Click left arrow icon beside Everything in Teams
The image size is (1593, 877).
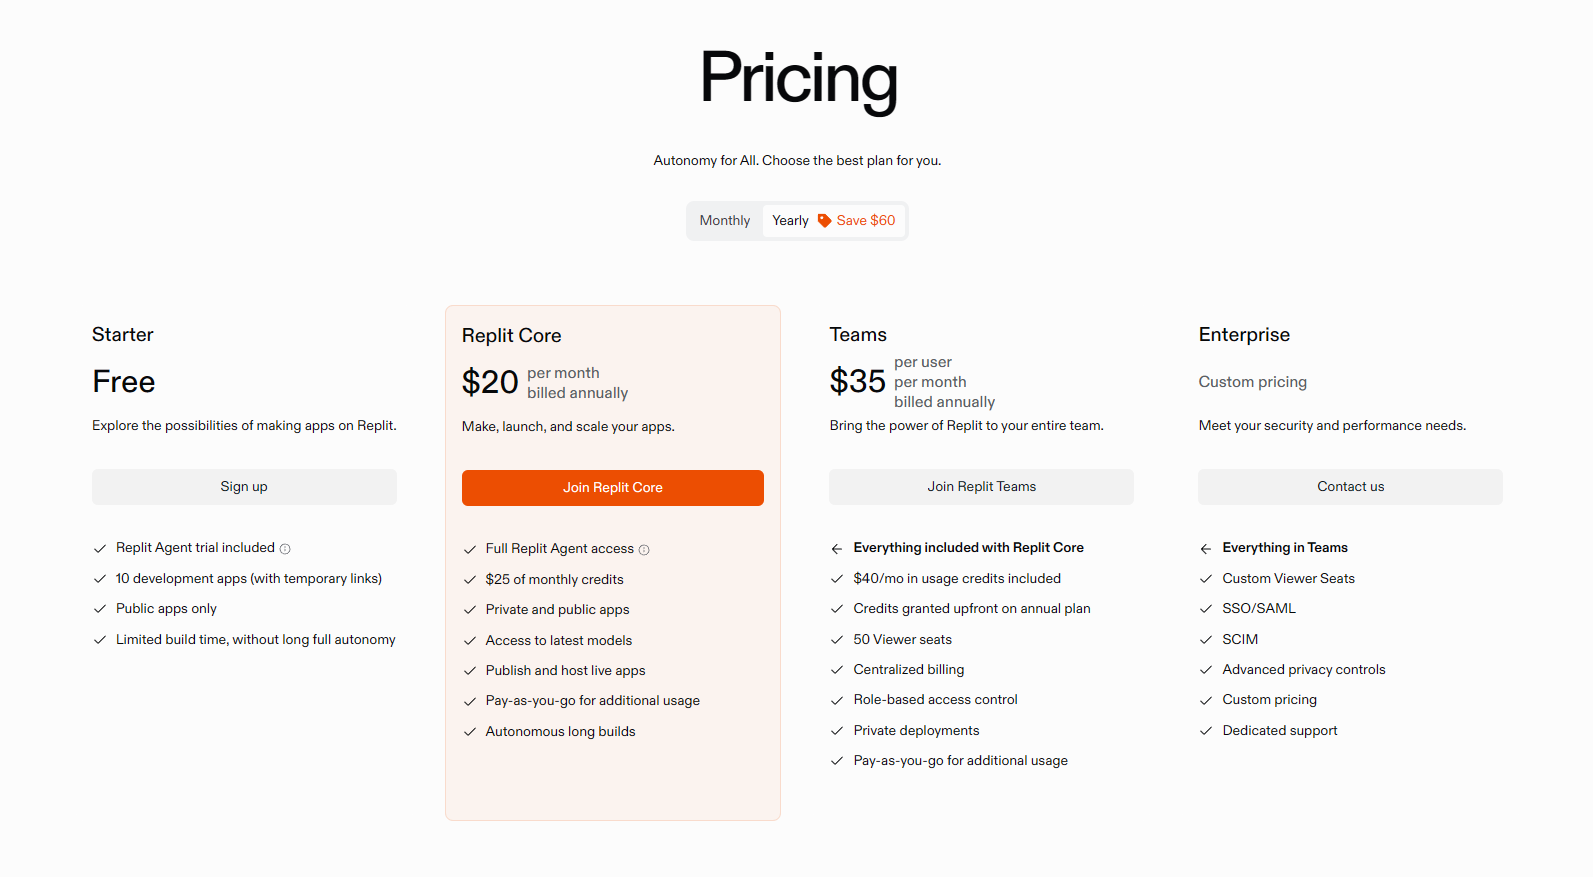(x=1206, y=548)
